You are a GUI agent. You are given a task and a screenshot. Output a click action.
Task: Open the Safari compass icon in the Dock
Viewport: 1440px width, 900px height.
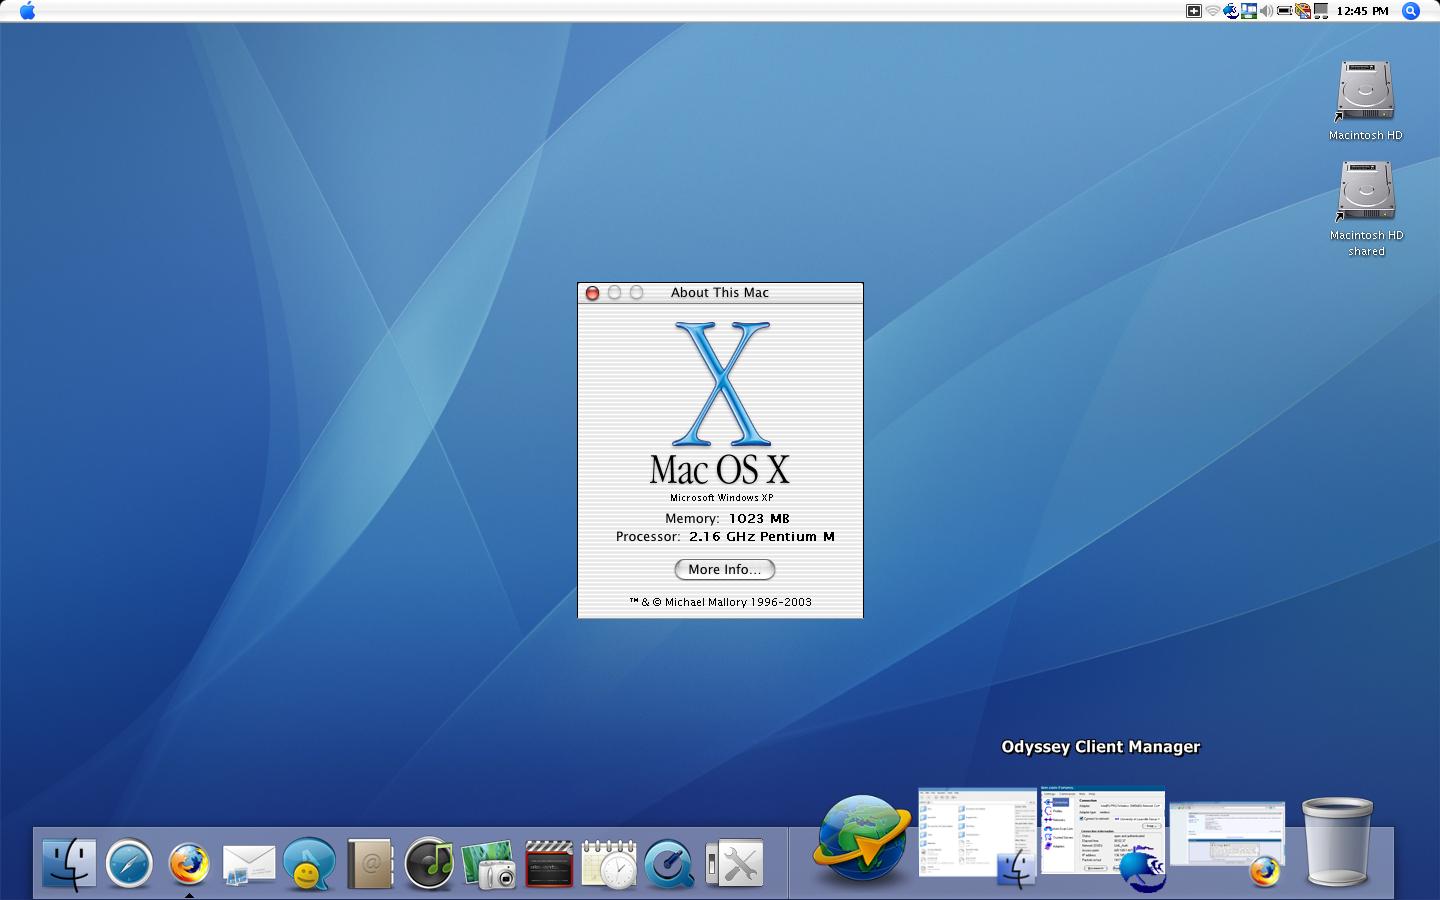coord(129,864)
